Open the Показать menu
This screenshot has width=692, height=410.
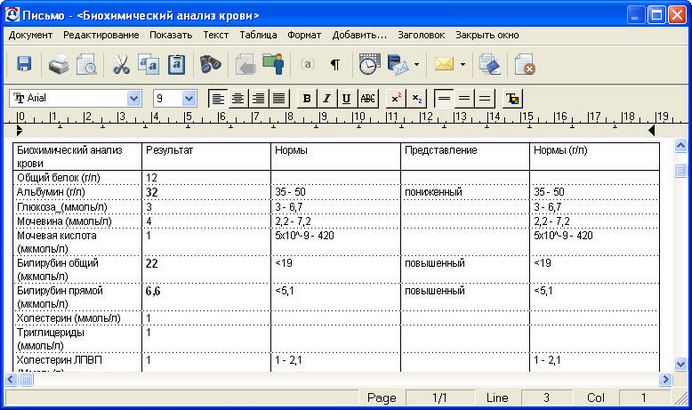click(x=171, y=35)
